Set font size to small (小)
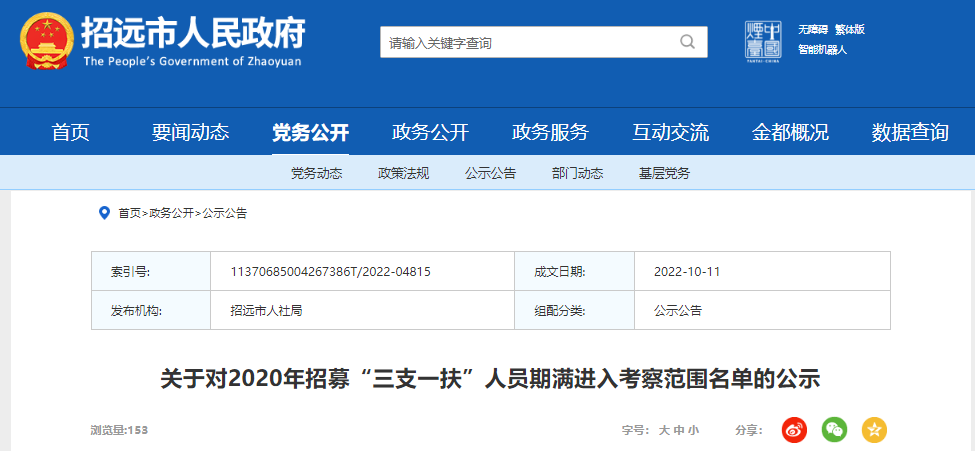Screen dimensions: 975x451 694,430
